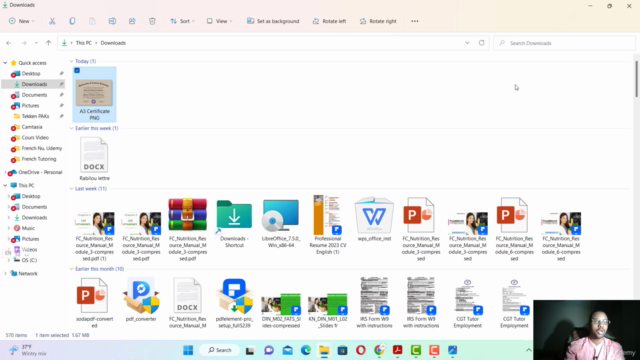Viewport: 640px width, 360px height.
Task: Select OS (C:) drive in sidebar
Action: (29, 260)
